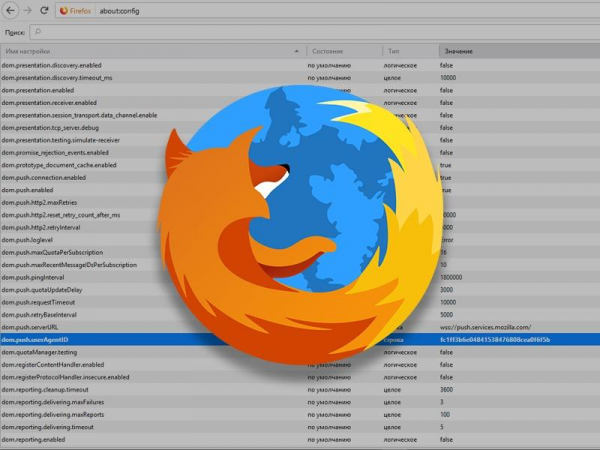Select dom.push.maxQuotaPerSubscription row
The image size is (600, 450).
pos(300,253)
